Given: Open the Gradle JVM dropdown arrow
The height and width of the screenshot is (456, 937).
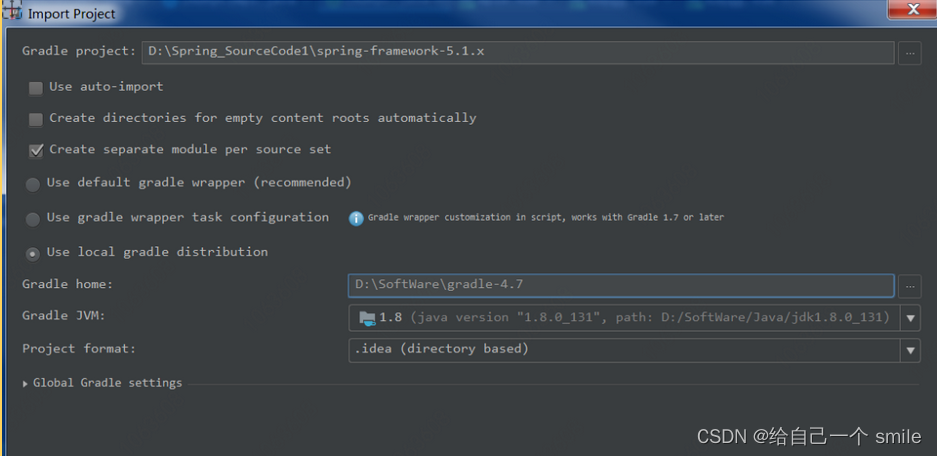Looking at the screenshot, I should pyautogui.click(x=910, y=318).
